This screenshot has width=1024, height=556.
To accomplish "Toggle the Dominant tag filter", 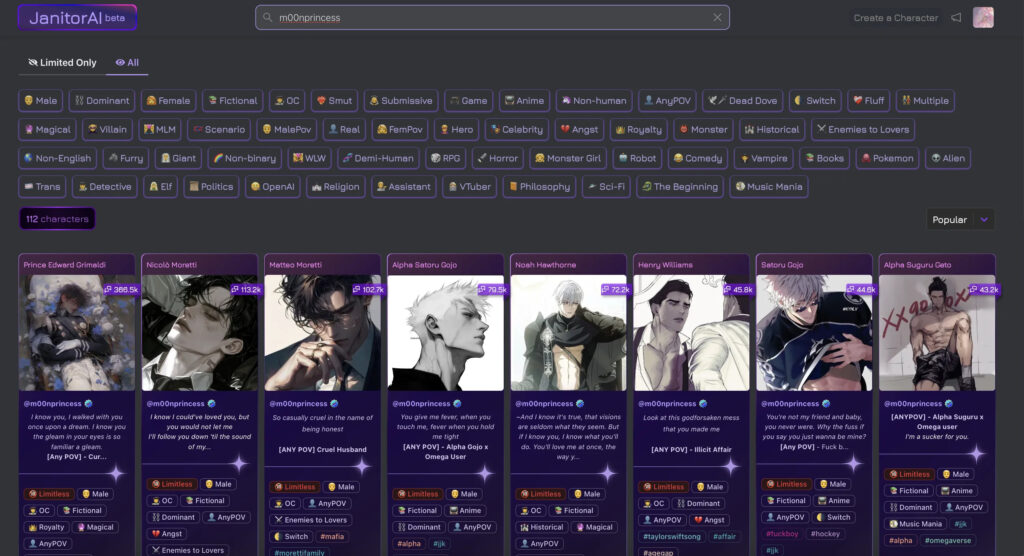I will pos(101,101).
